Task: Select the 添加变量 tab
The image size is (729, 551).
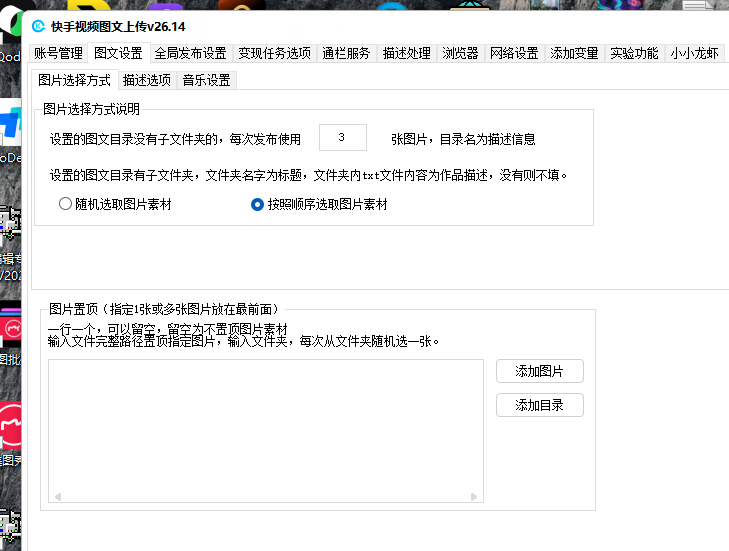Action: (x=575, y=53)
